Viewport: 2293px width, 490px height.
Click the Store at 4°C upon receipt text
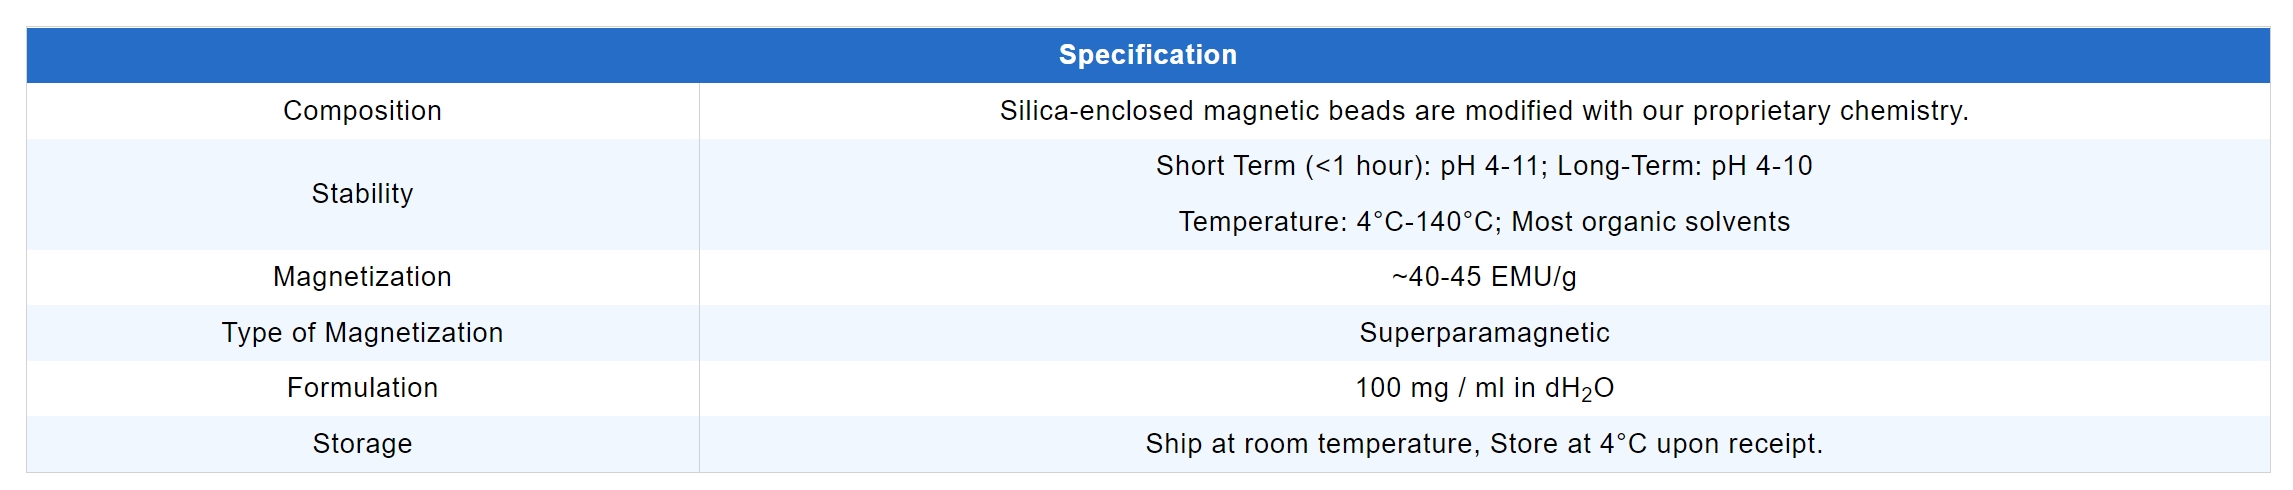(1656, 444)
